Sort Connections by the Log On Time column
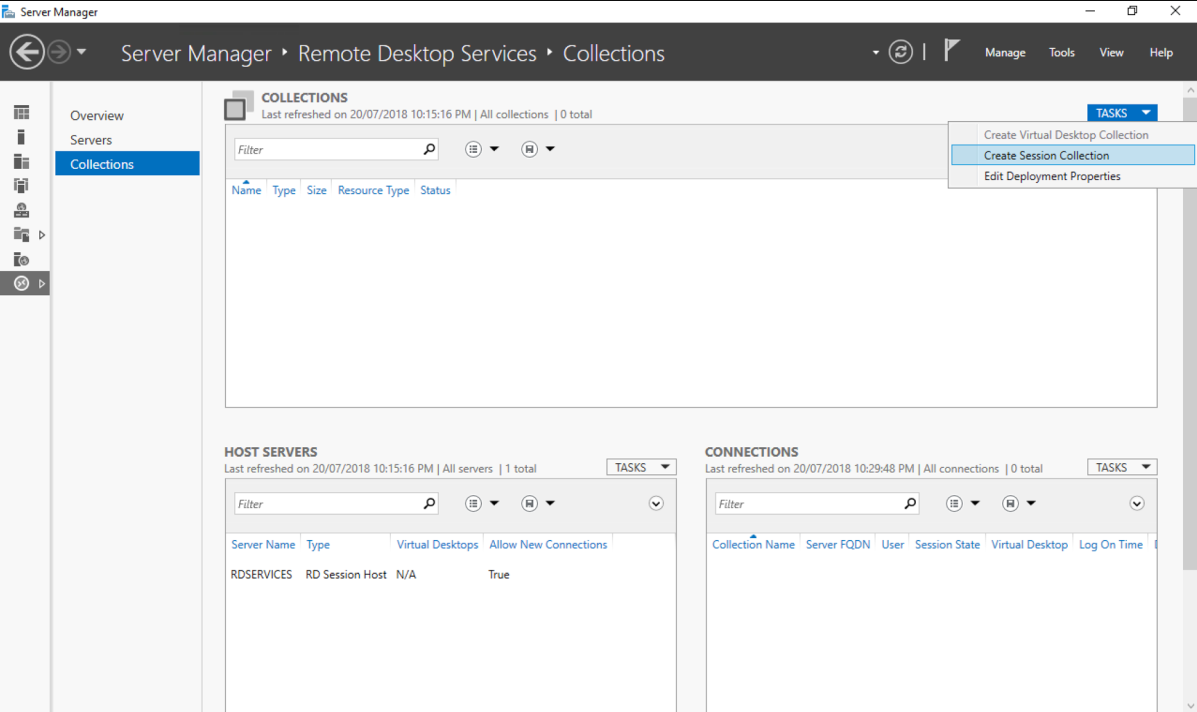Image resolution: width=1197 pixels, height=712 pixels. (x=1111, y=544)
